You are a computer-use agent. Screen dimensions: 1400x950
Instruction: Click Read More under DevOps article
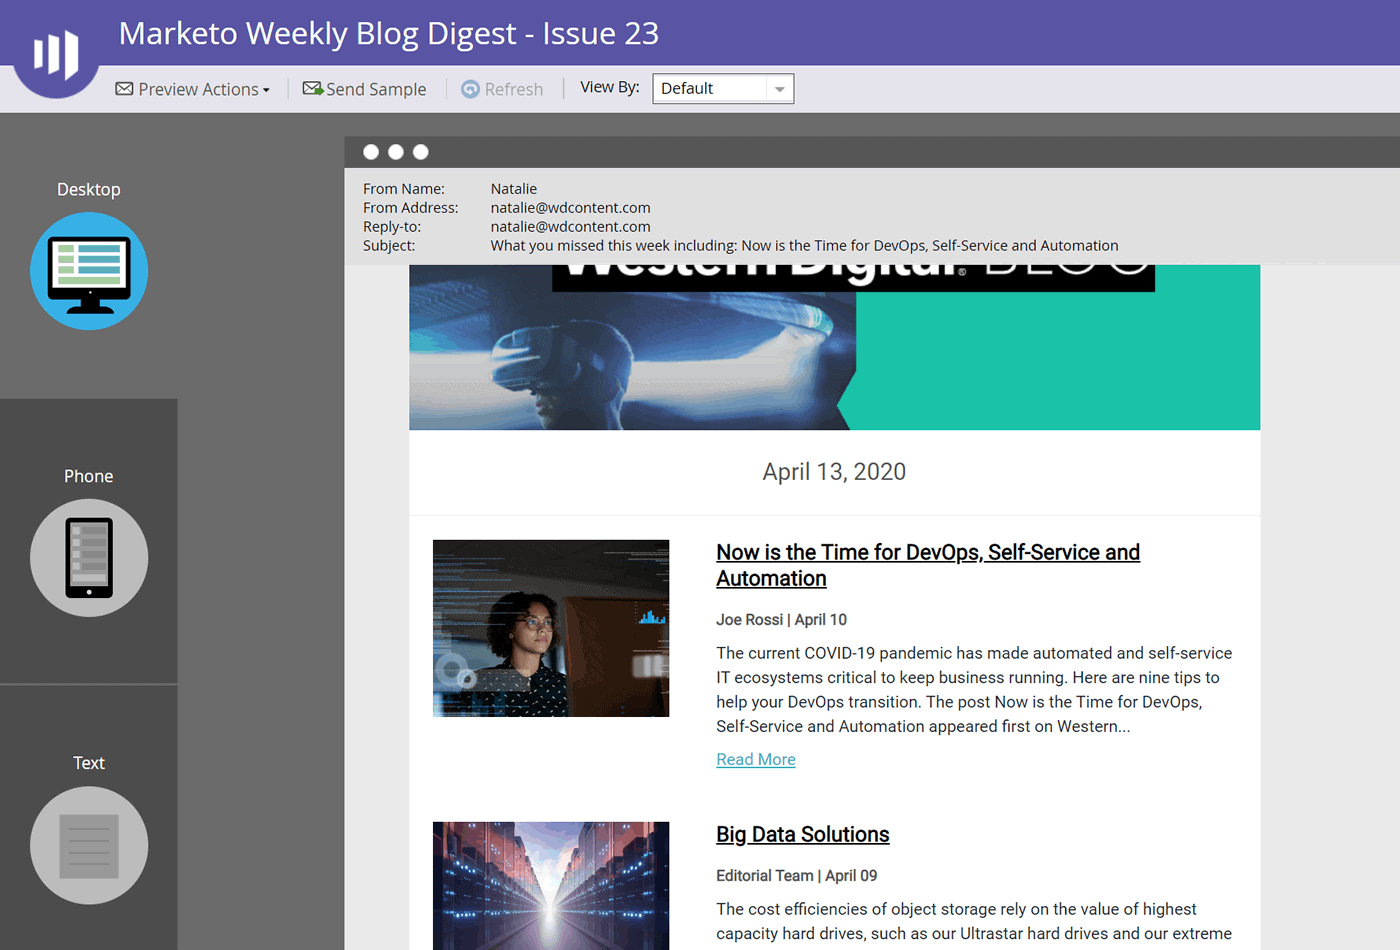click(756, 759)
